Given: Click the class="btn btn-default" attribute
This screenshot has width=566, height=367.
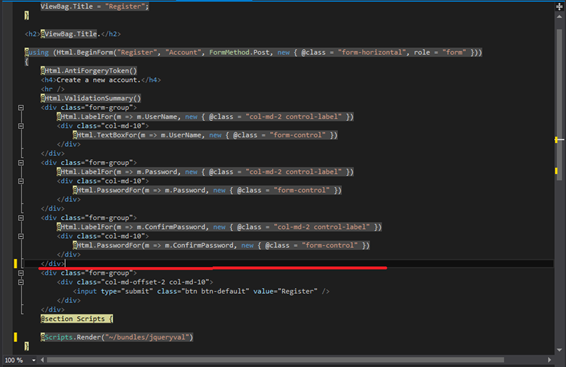Looking at the screenshot, I should click(203, 291).
